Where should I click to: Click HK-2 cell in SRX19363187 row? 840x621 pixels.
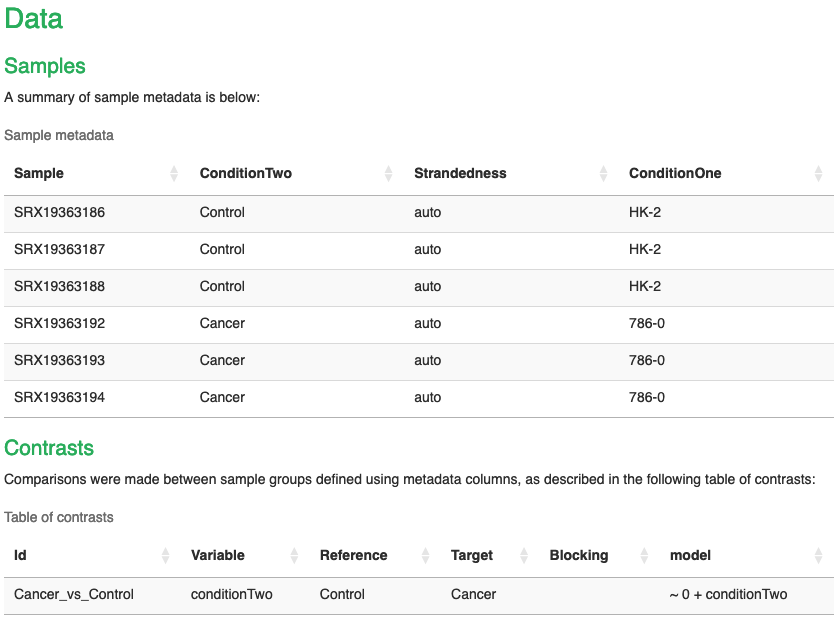tap(645, 250)
